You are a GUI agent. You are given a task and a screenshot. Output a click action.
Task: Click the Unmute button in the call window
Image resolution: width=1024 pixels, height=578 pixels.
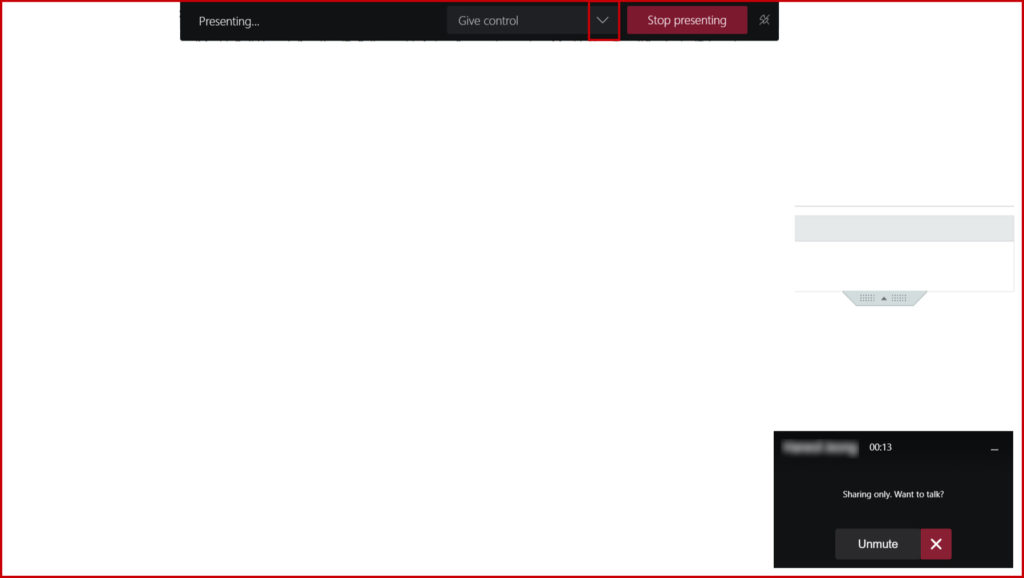(x=877, y=544)
